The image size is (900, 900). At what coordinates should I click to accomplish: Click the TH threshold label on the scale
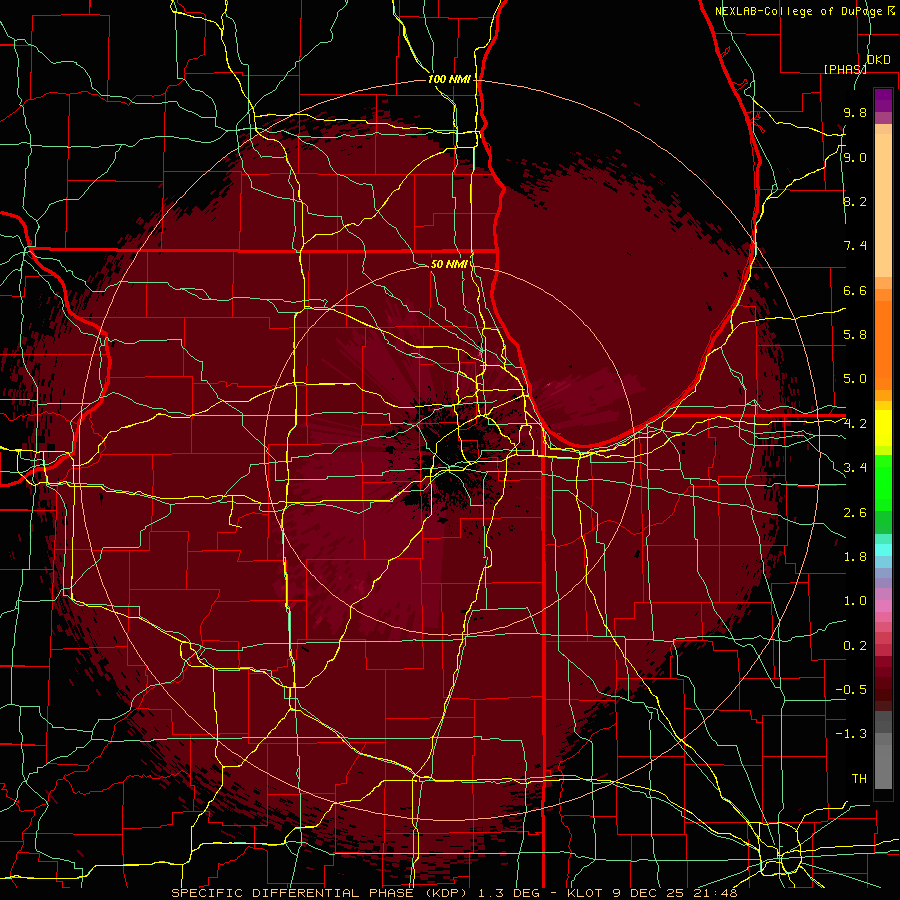[859, 779]
